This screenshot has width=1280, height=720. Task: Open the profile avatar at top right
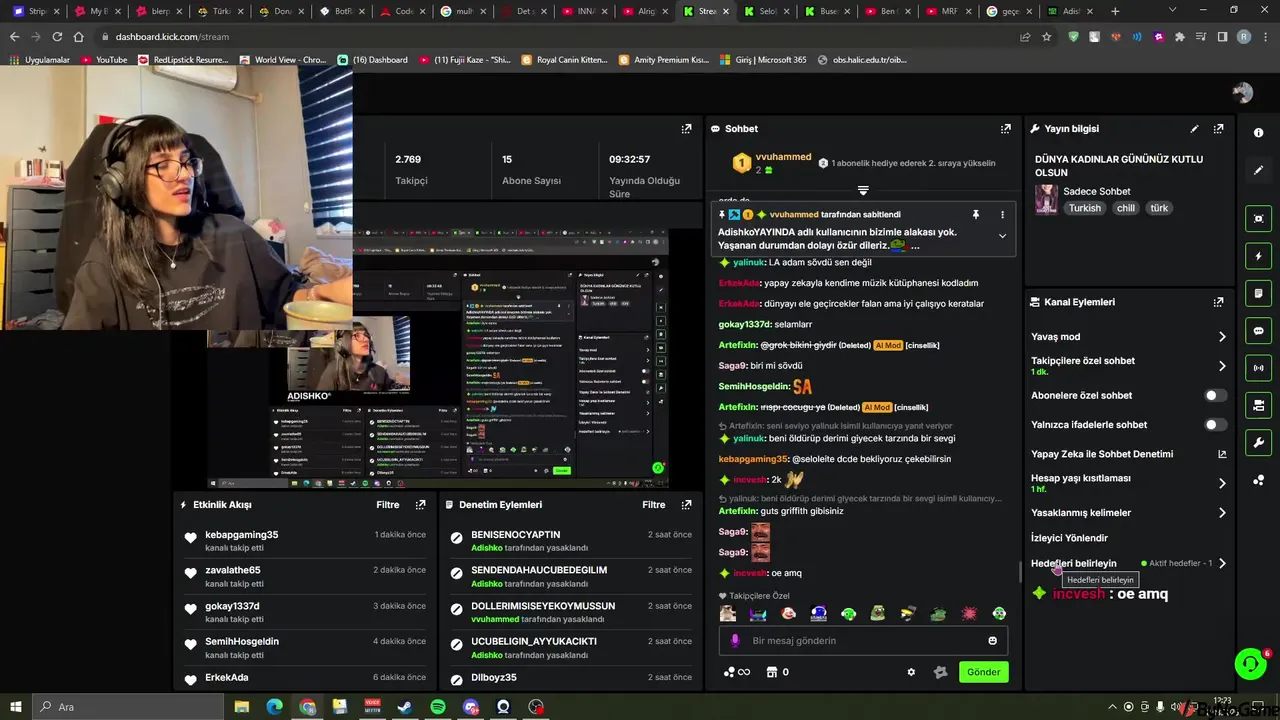click(1243, 93)
